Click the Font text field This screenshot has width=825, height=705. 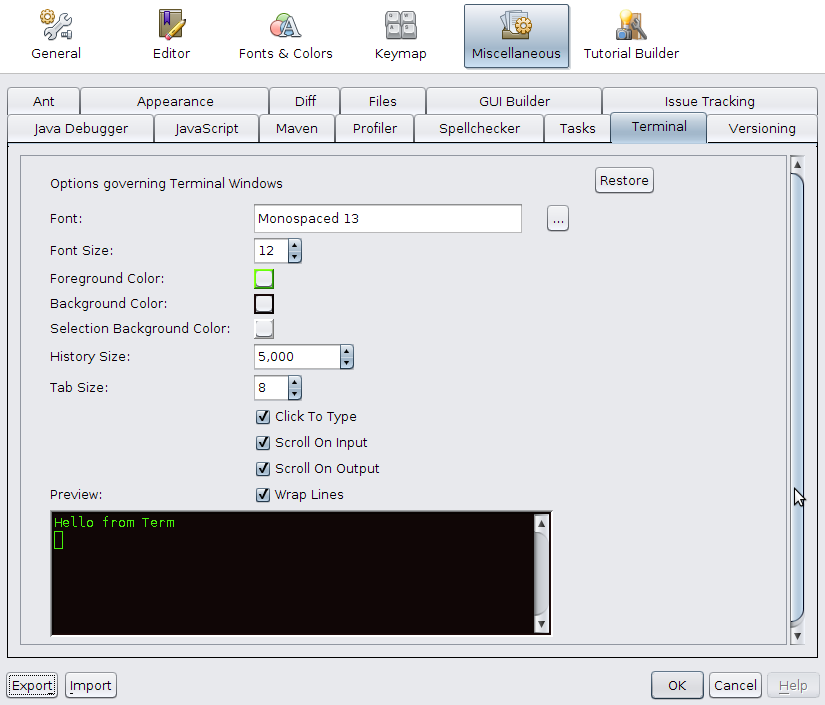coord(388,218)
